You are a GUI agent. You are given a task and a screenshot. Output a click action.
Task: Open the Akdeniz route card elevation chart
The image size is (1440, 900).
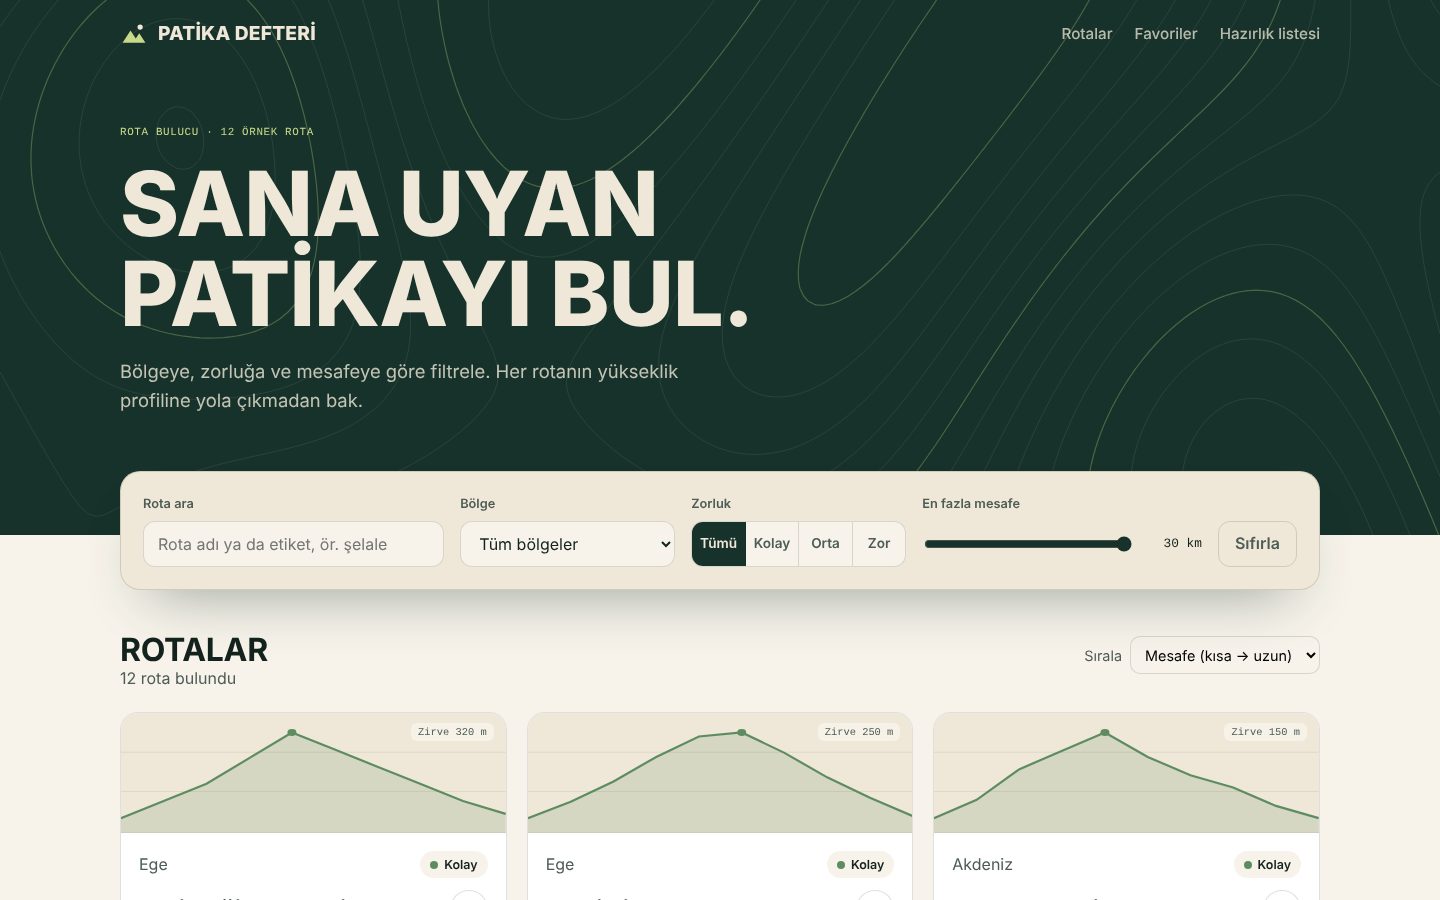coord(1126,773)
